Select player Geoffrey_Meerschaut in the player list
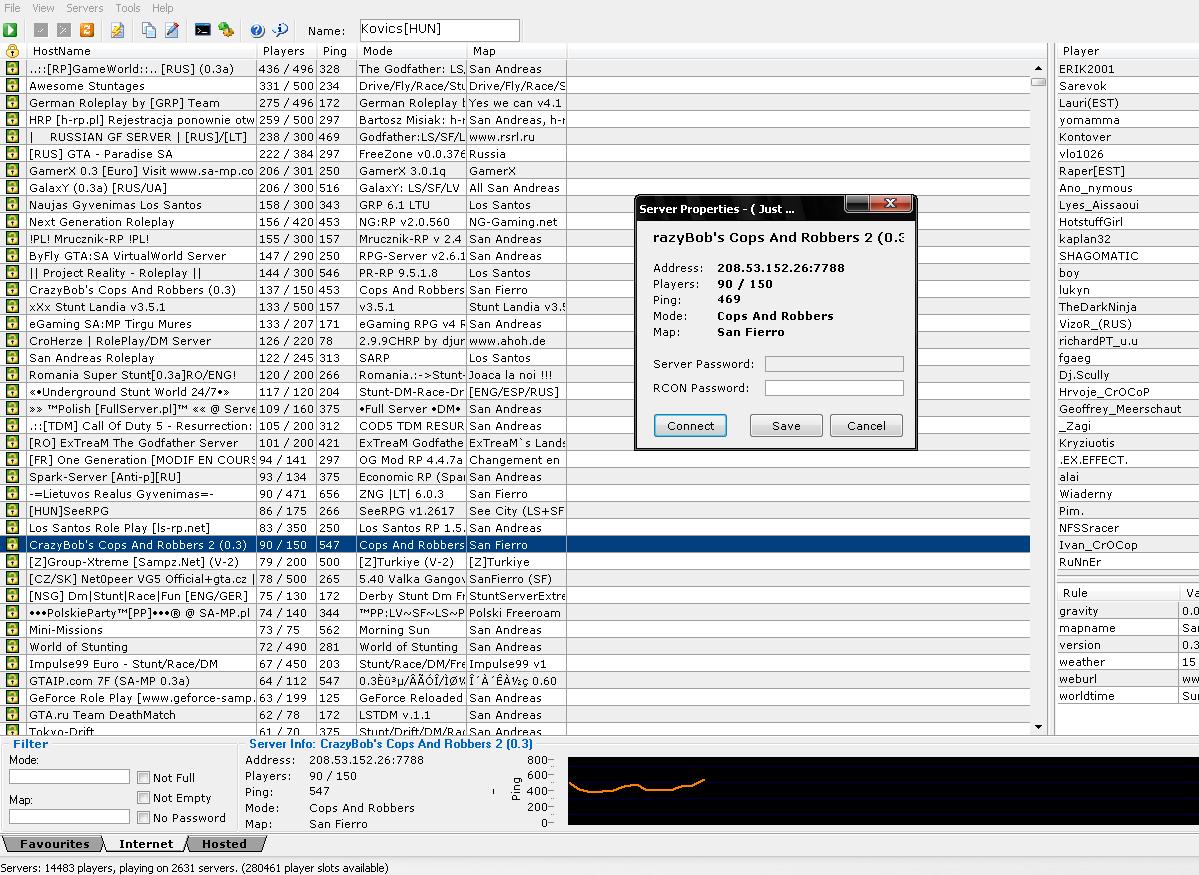This screenshot has height=875, width=1199. (x=1128, y=409)
